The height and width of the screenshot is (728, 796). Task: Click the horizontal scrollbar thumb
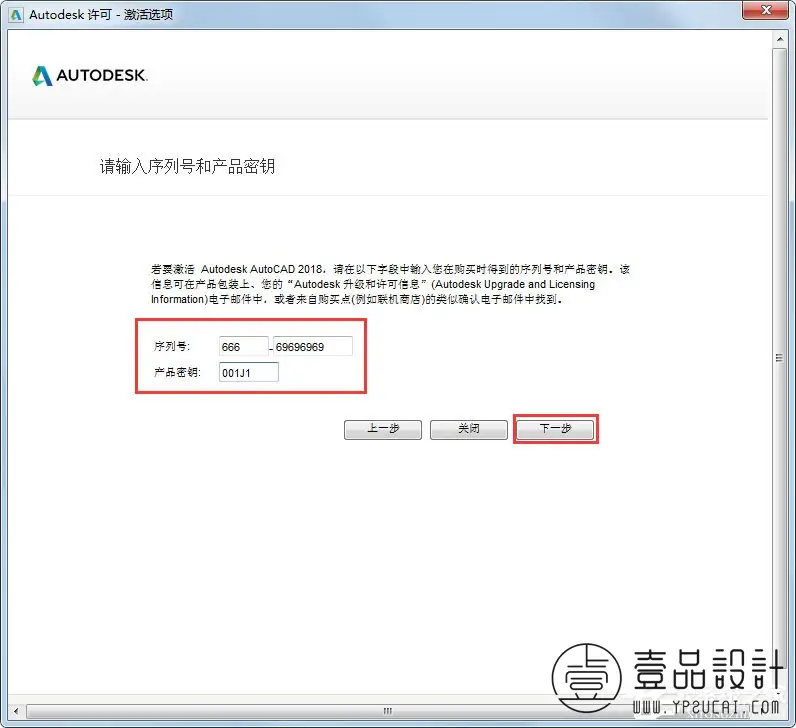(x=387, y=711)
